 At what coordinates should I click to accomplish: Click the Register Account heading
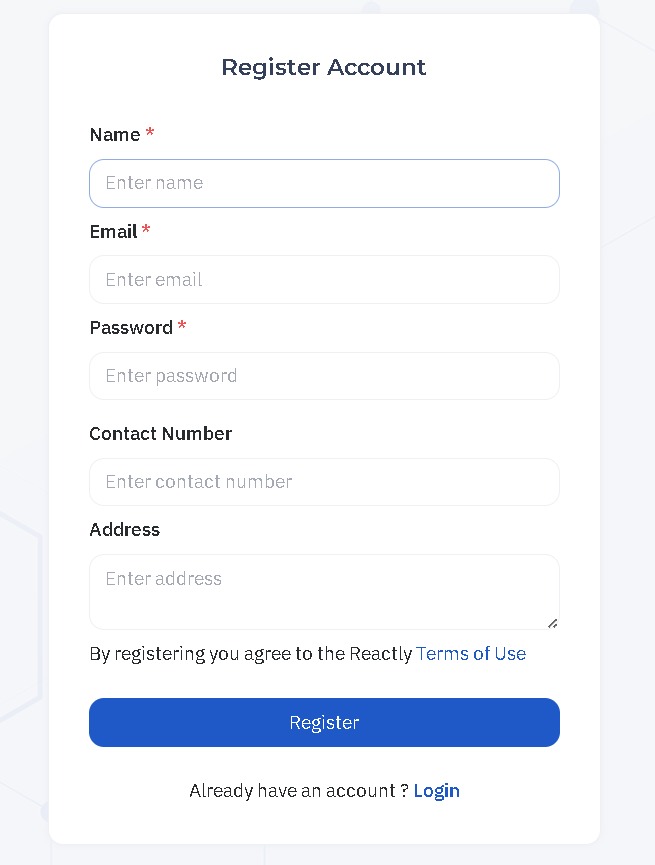tap(324, 68)
